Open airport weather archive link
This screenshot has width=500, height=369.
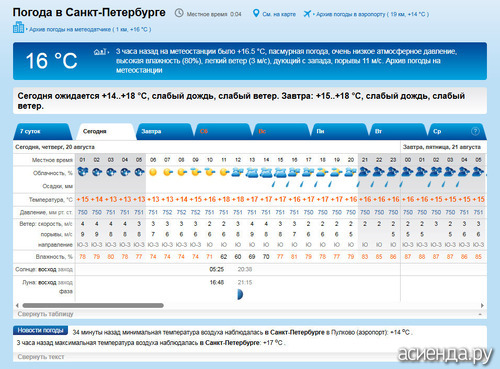click(372, 14)
